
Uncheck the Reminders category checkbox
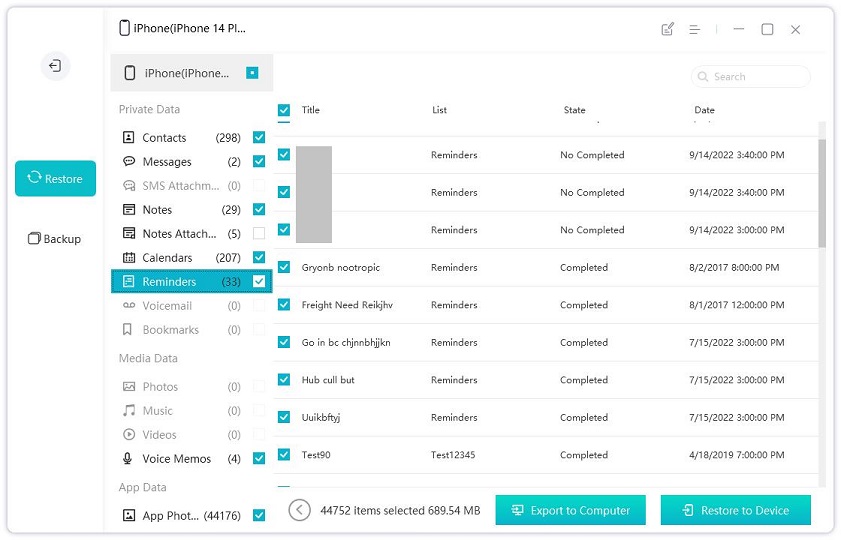pos(259,282)
